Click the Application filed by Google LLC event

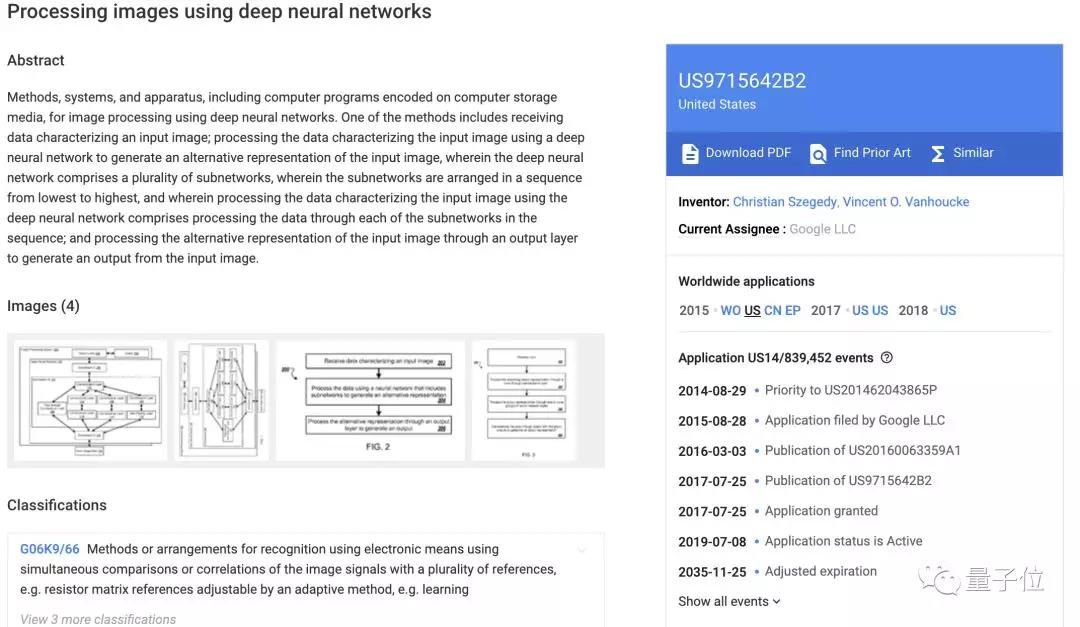pyautogui.click(x=855, y=420)
